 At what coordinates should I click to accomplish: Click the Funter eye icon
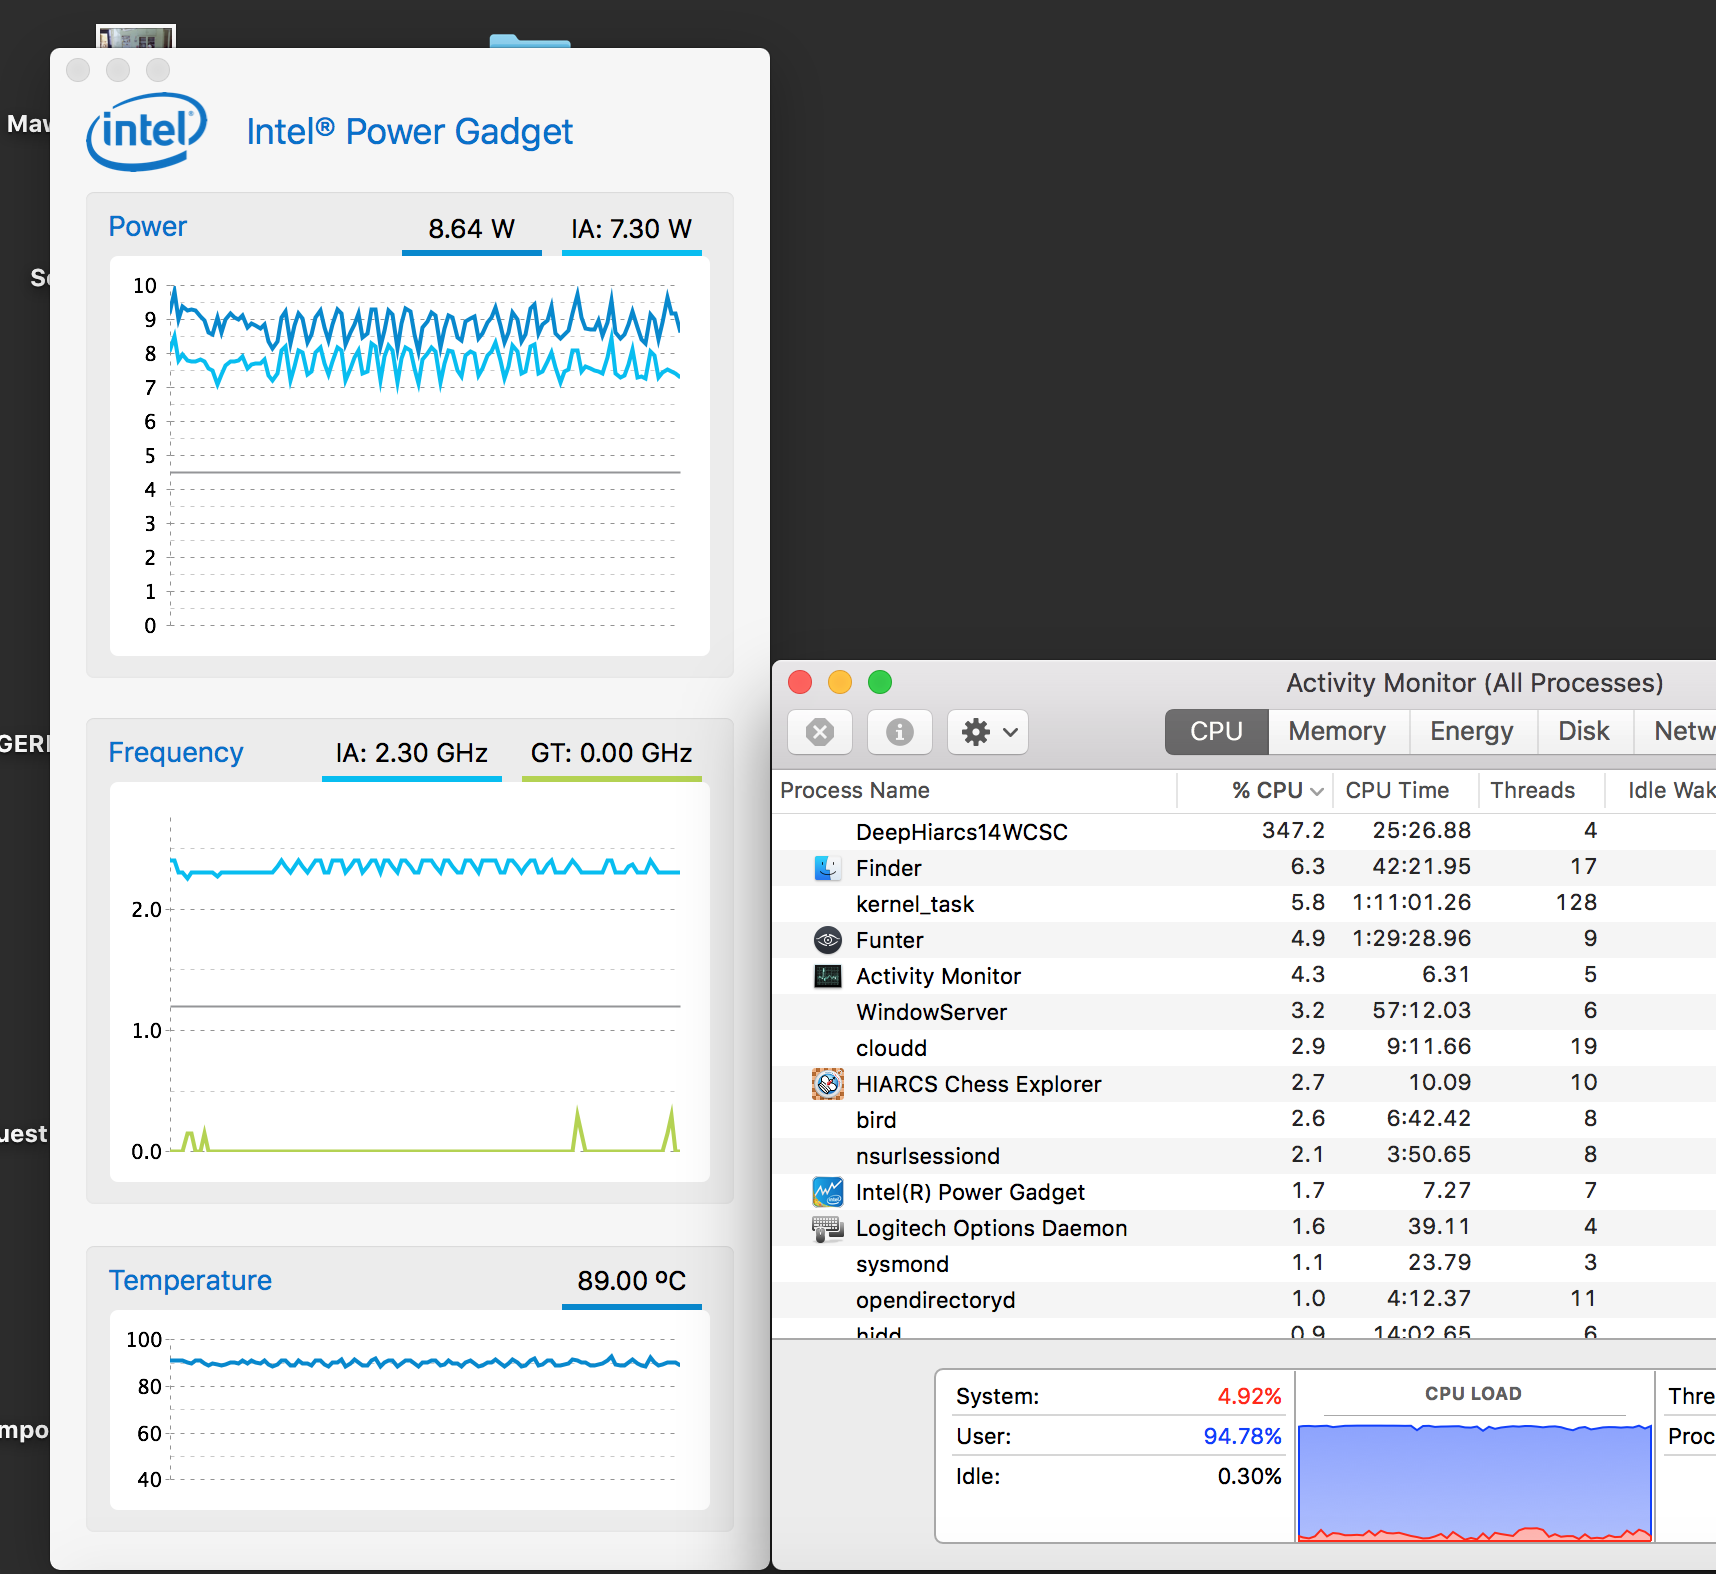[x=827, y=940]
